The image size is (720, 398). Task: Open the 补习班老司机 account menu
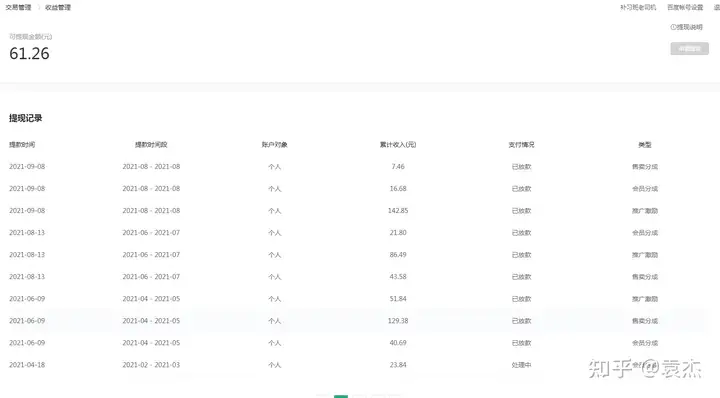(x=638, y=7)
